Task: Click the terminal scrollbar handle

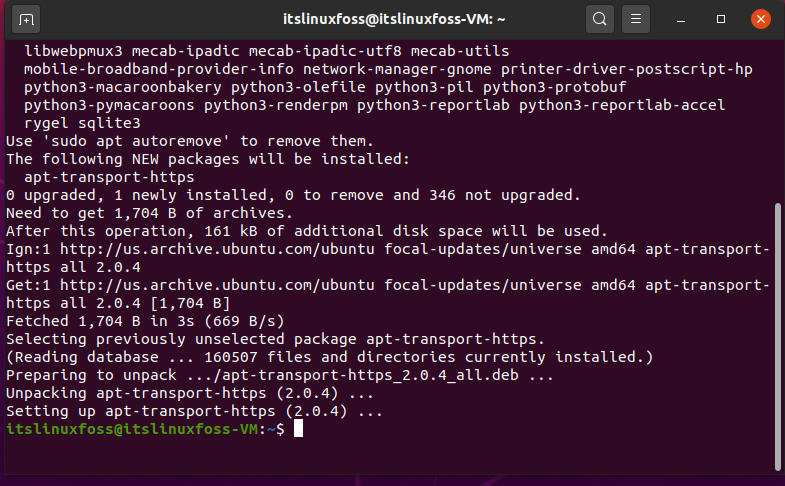Action: pos(777,336)
